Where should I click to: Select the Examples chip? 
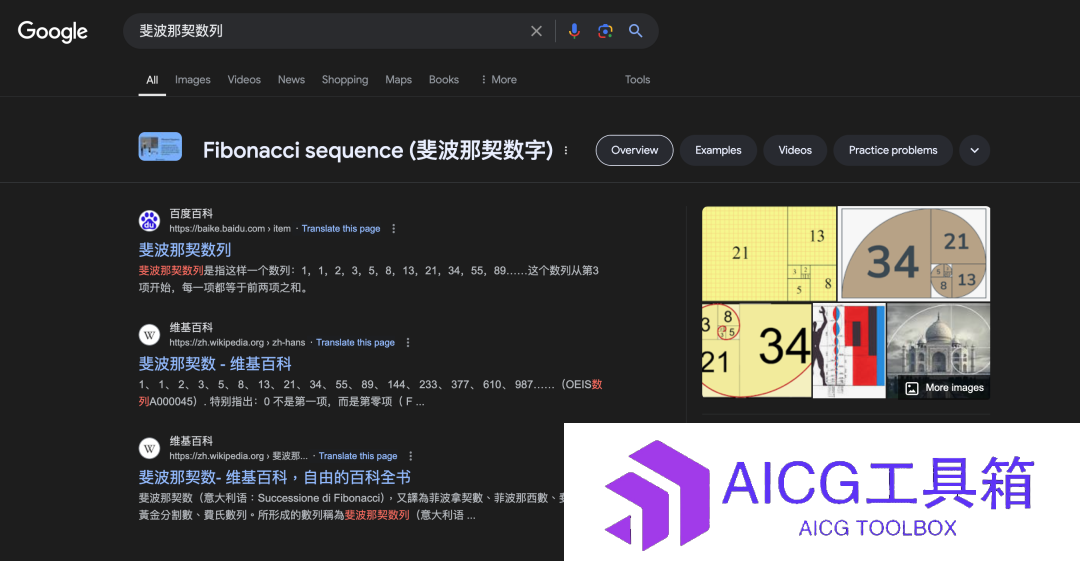[x=718, y=150]
